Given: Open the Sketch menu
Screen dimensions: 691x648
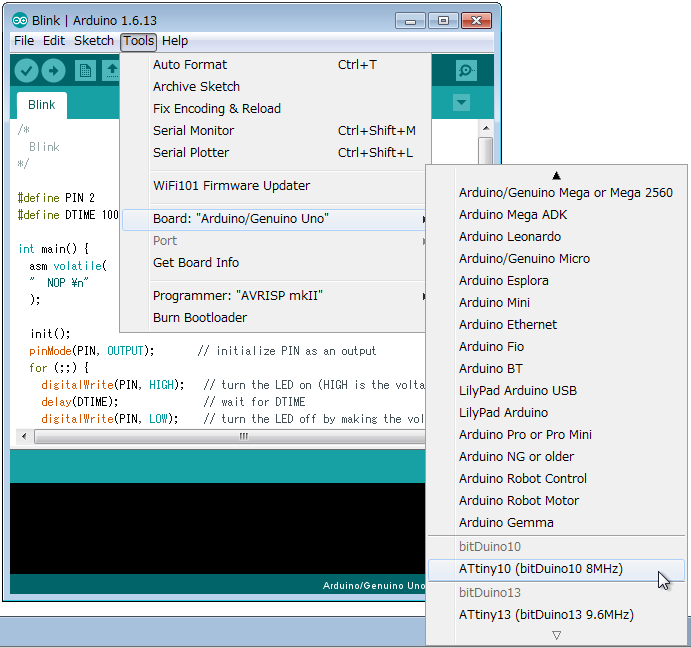Looking at the screenshot, I should pos(93,41).
